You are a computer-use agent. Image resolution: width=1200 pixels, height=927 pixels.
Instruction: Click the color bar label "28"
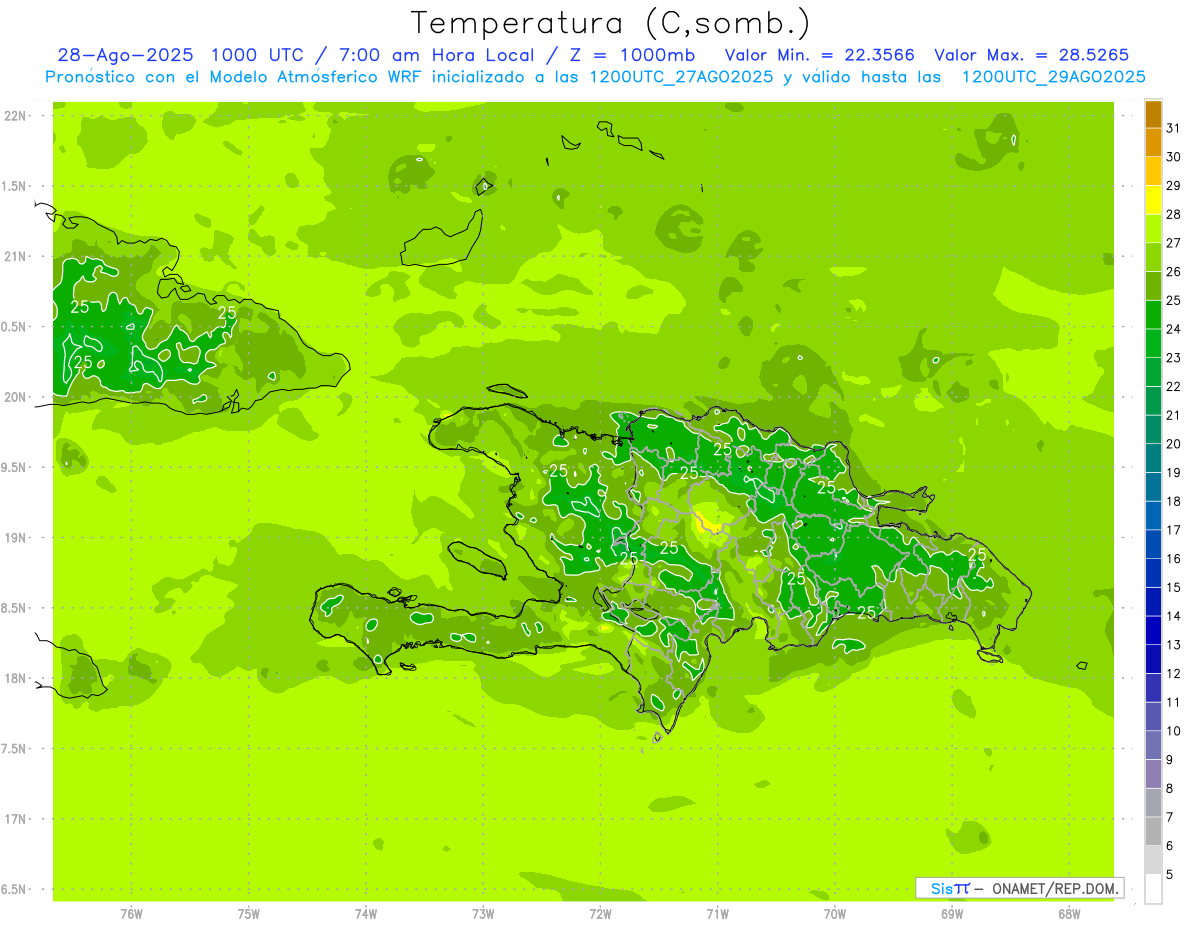pyautogui.click(x=1174, y=214)
